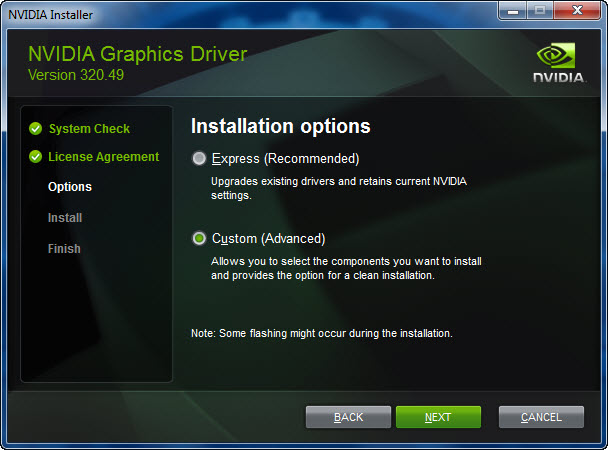
Task: Select the Finish step in sidebar
Action: point(64,249)
